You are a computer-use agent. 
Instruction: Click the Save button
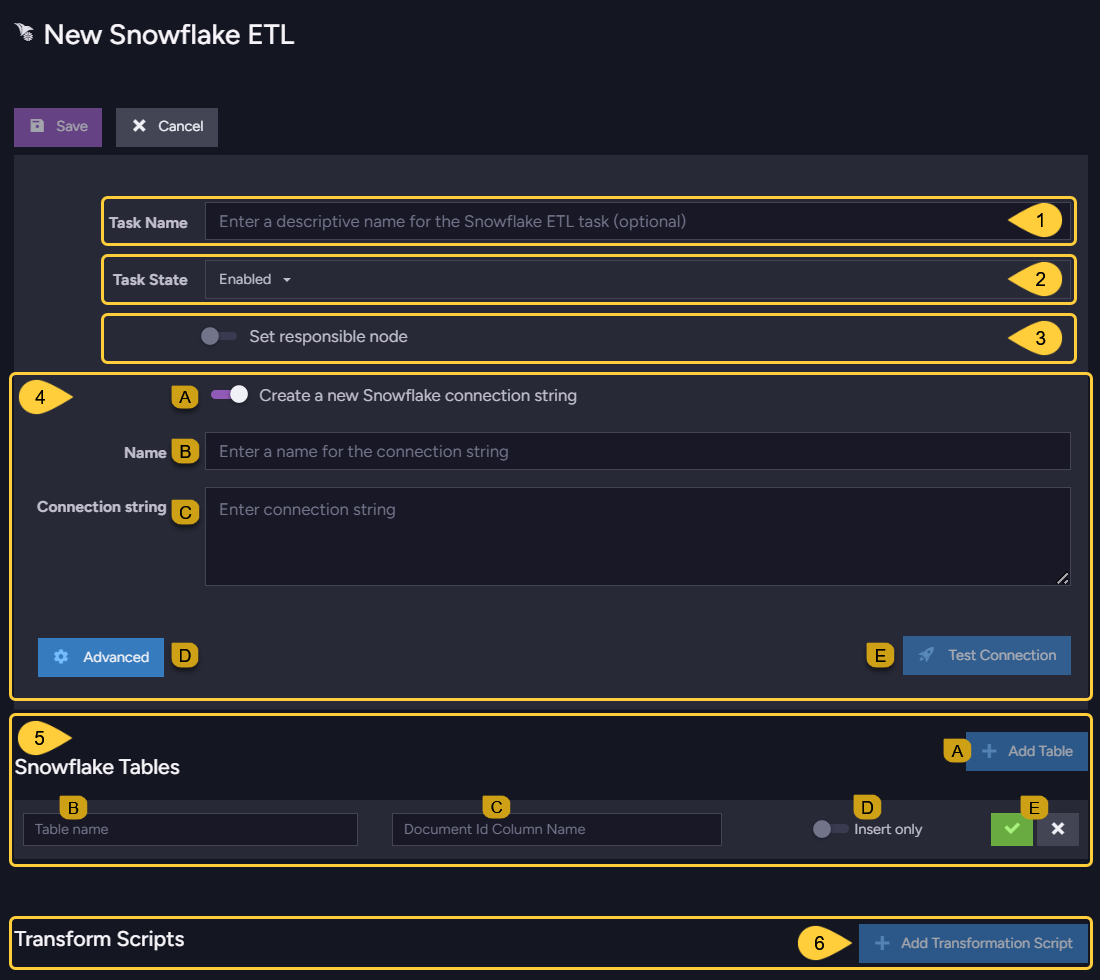click(x=58, y=127)
